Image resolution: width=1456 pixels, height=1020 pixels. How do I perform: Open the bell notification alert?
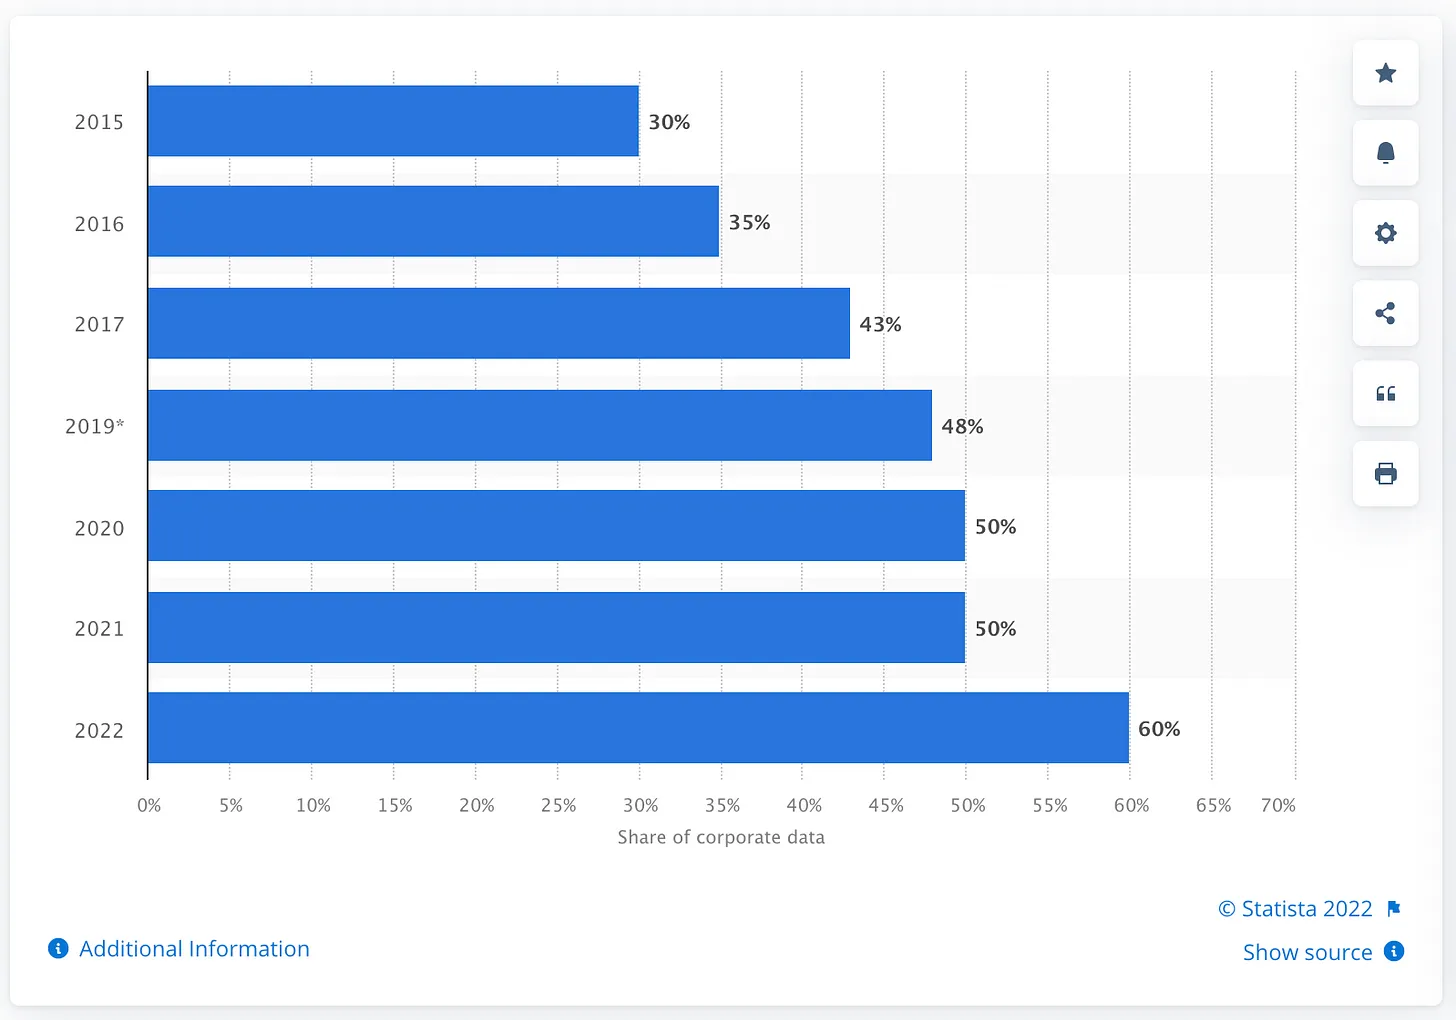1385,153
